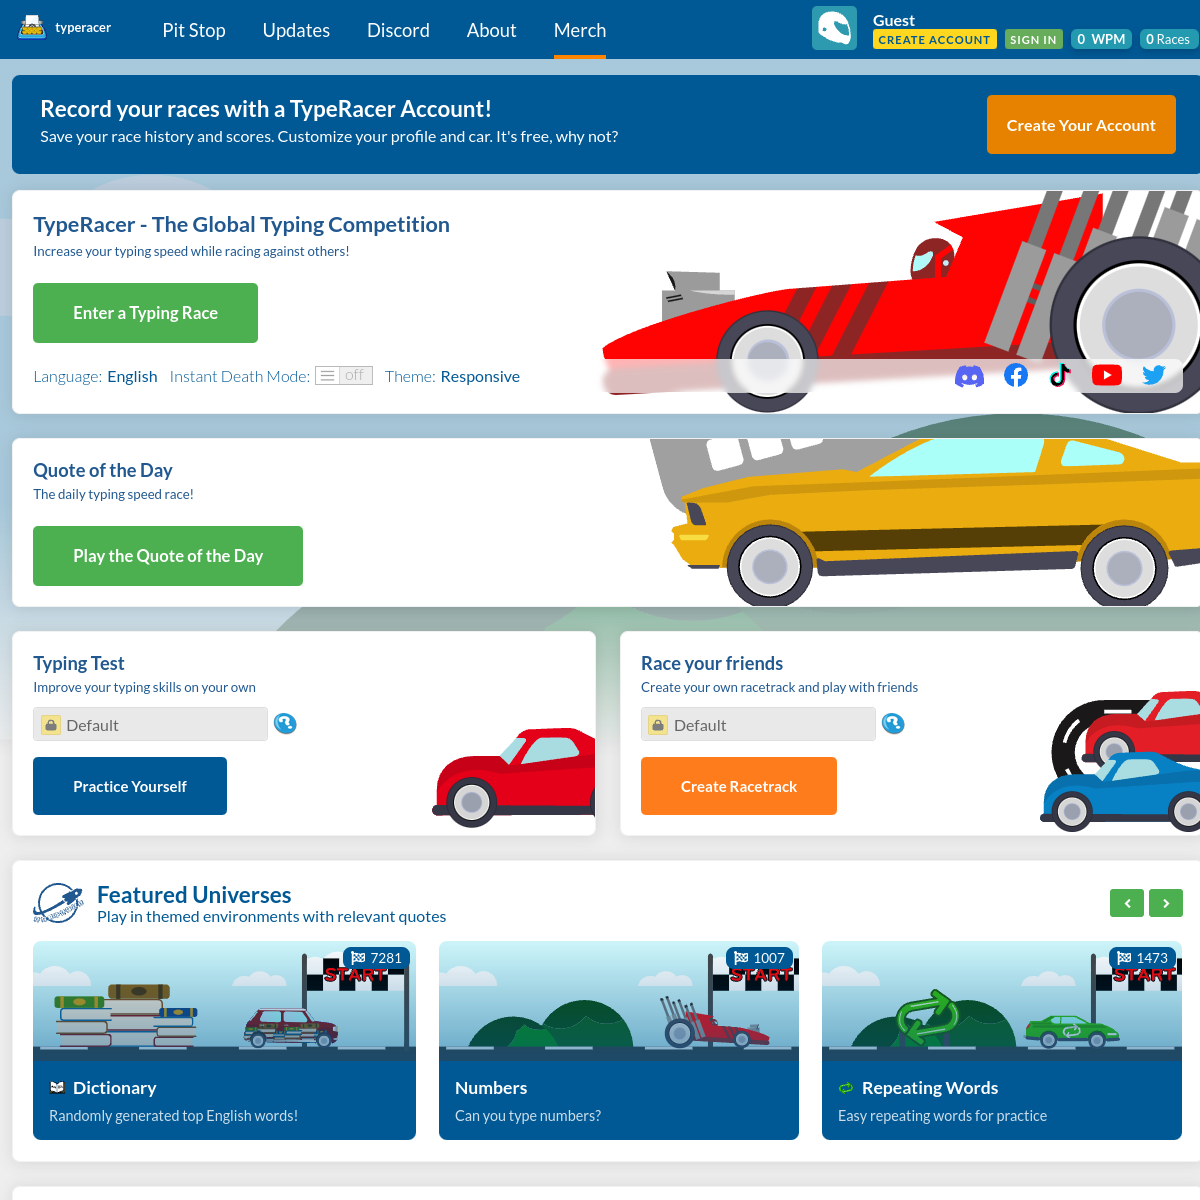Click the SIGN IN button
Screen dimensions: 1200x1200
pyautogui.click(x=1033, y=39)
